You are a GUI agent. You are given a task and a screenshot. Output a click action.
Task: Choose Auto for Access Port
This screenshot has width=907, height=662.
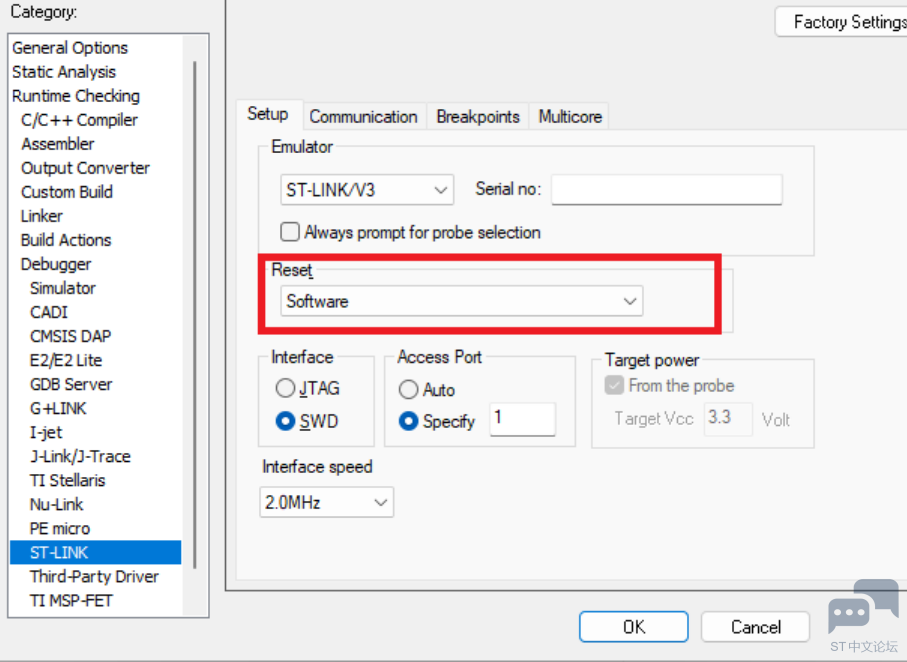pos(408,389)
